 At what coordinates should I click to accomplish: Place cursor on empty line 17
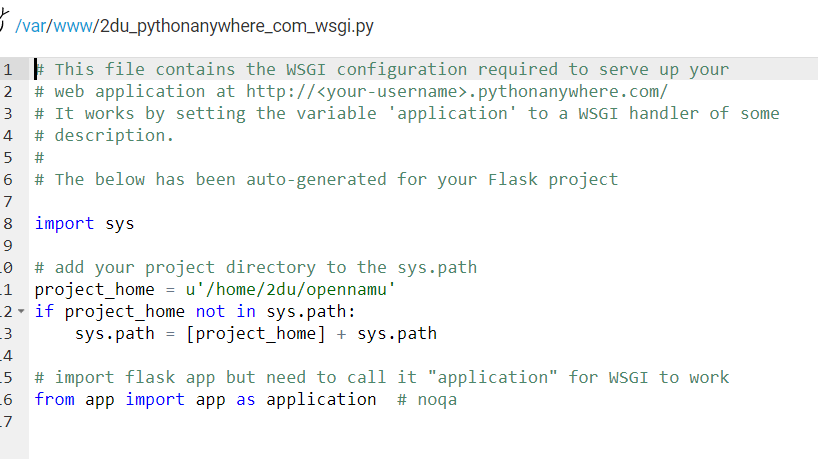pos(200,422)
